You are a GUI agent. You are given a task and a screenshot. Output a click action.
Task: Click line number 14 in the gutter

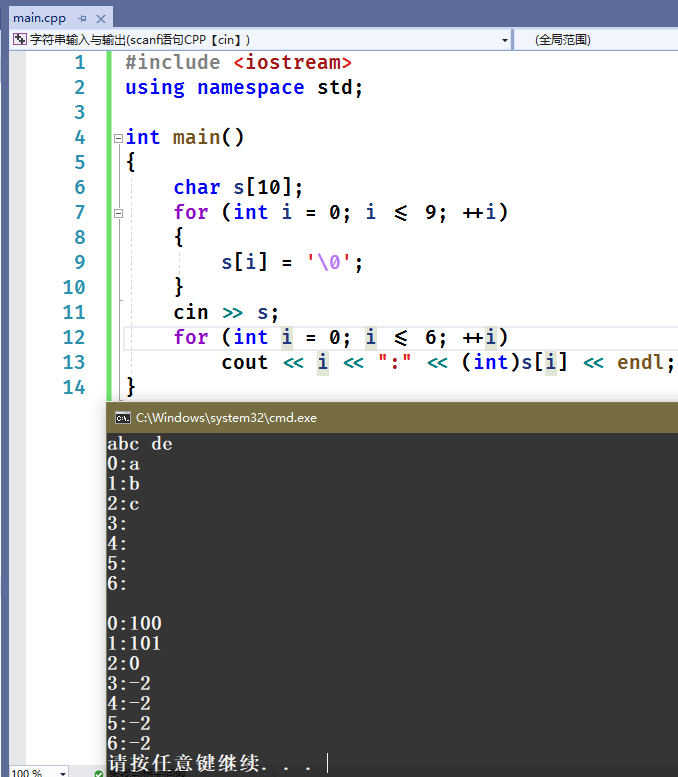[x=74, y=387]
